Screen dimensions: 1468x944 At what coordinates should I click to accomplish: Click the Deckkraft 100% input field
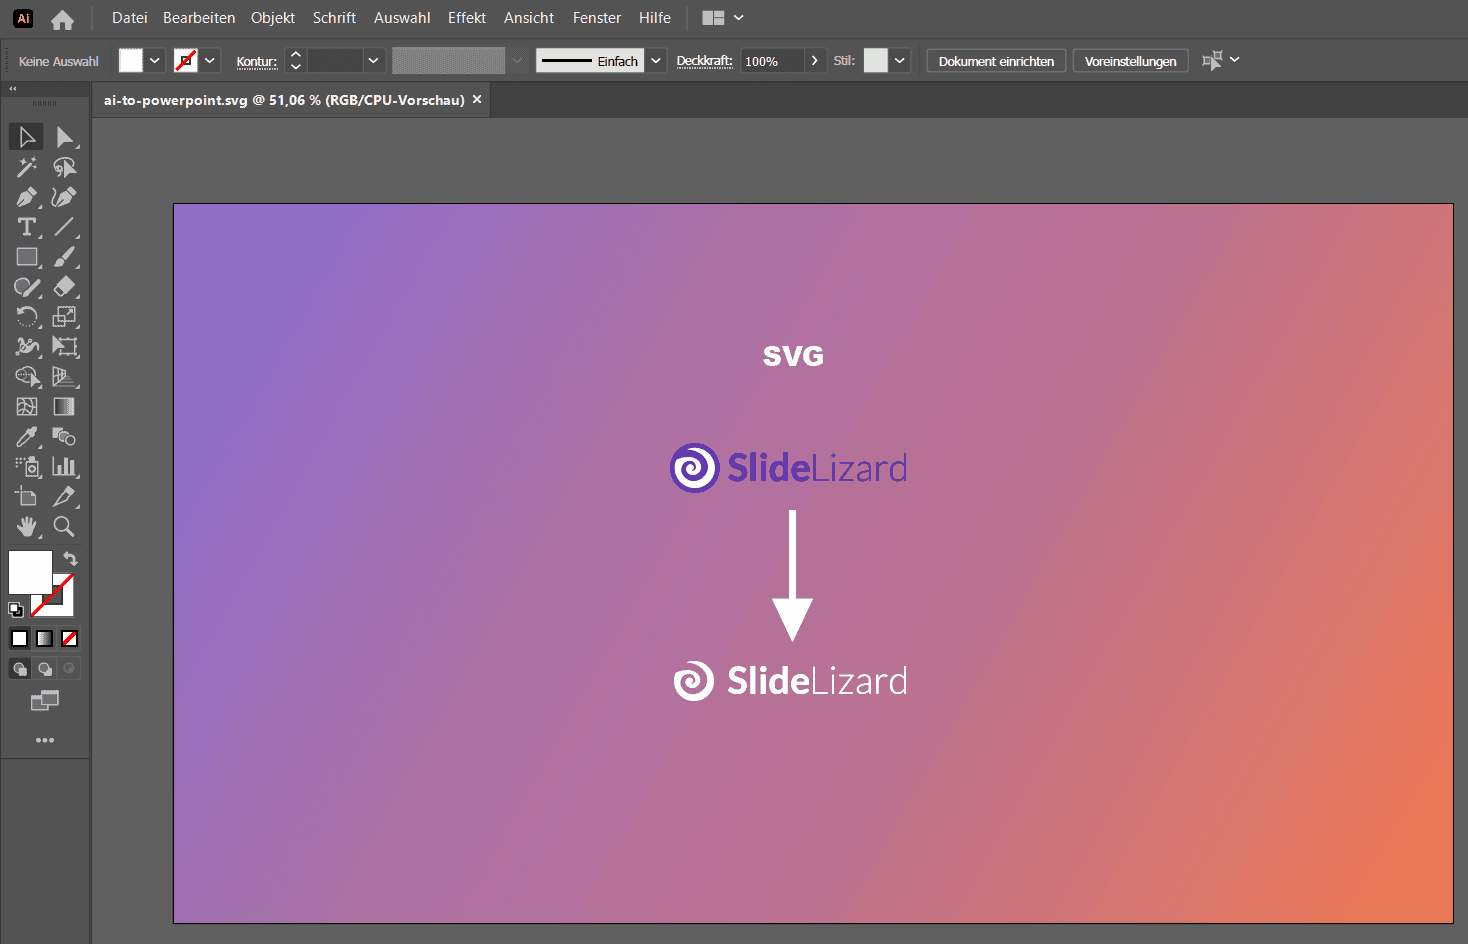[x=772, y=61]
